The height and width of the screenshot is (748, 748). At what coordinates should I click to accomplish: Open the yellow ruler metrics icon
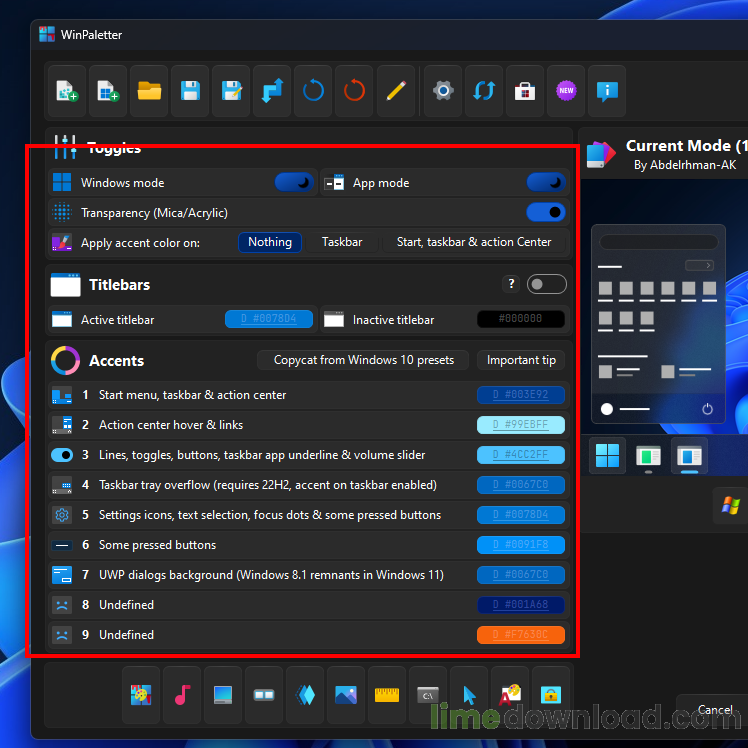coord(387,694)
